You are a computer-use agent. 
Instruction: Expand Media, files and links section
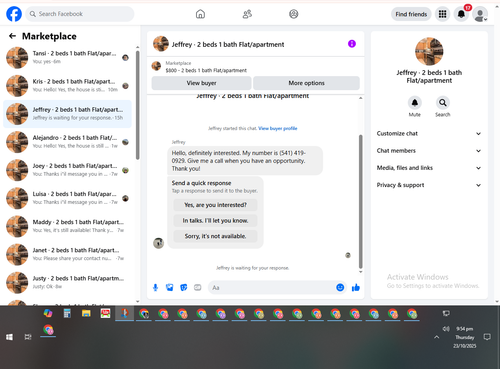[x=429, y=168]
